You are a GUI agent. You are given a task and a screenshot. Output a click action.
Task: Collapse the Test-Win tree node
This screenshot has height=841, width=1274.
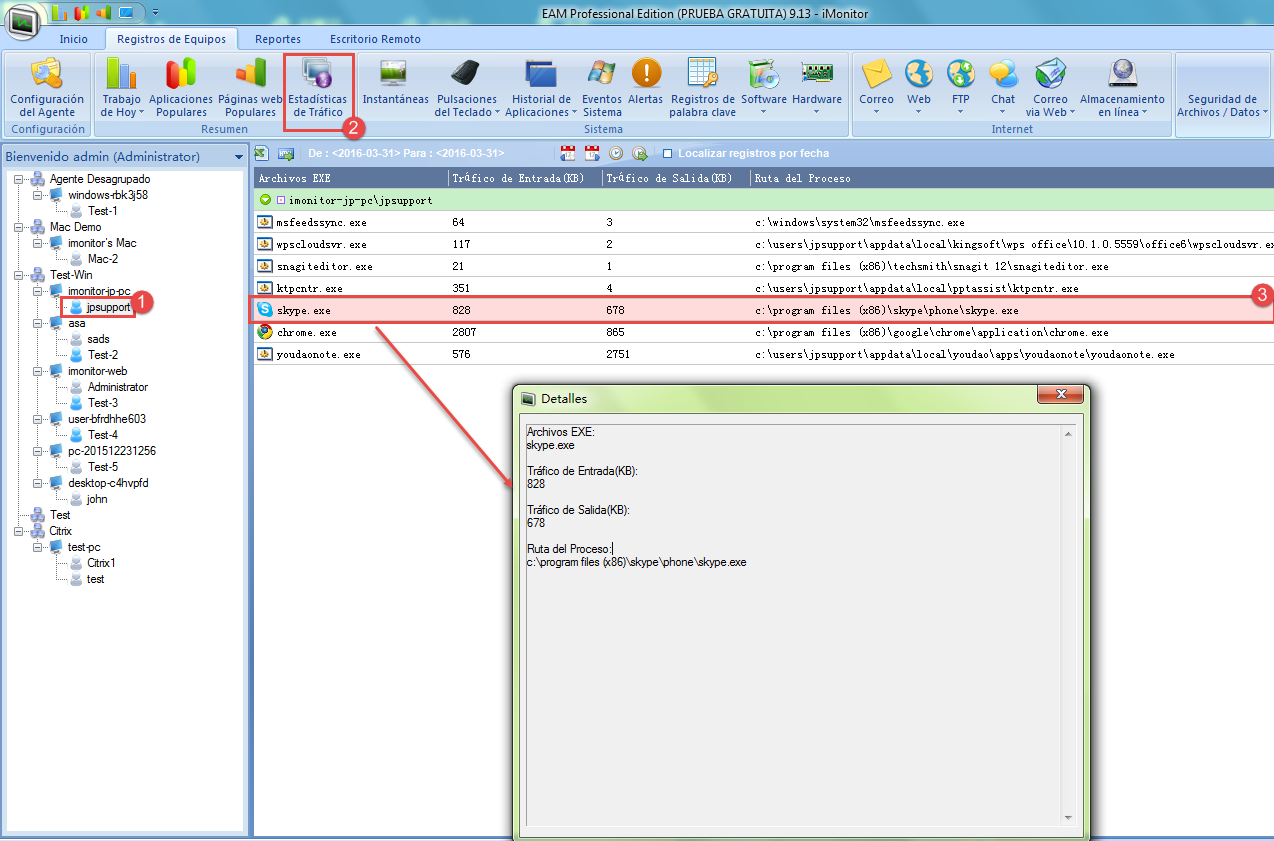point(18,275)
